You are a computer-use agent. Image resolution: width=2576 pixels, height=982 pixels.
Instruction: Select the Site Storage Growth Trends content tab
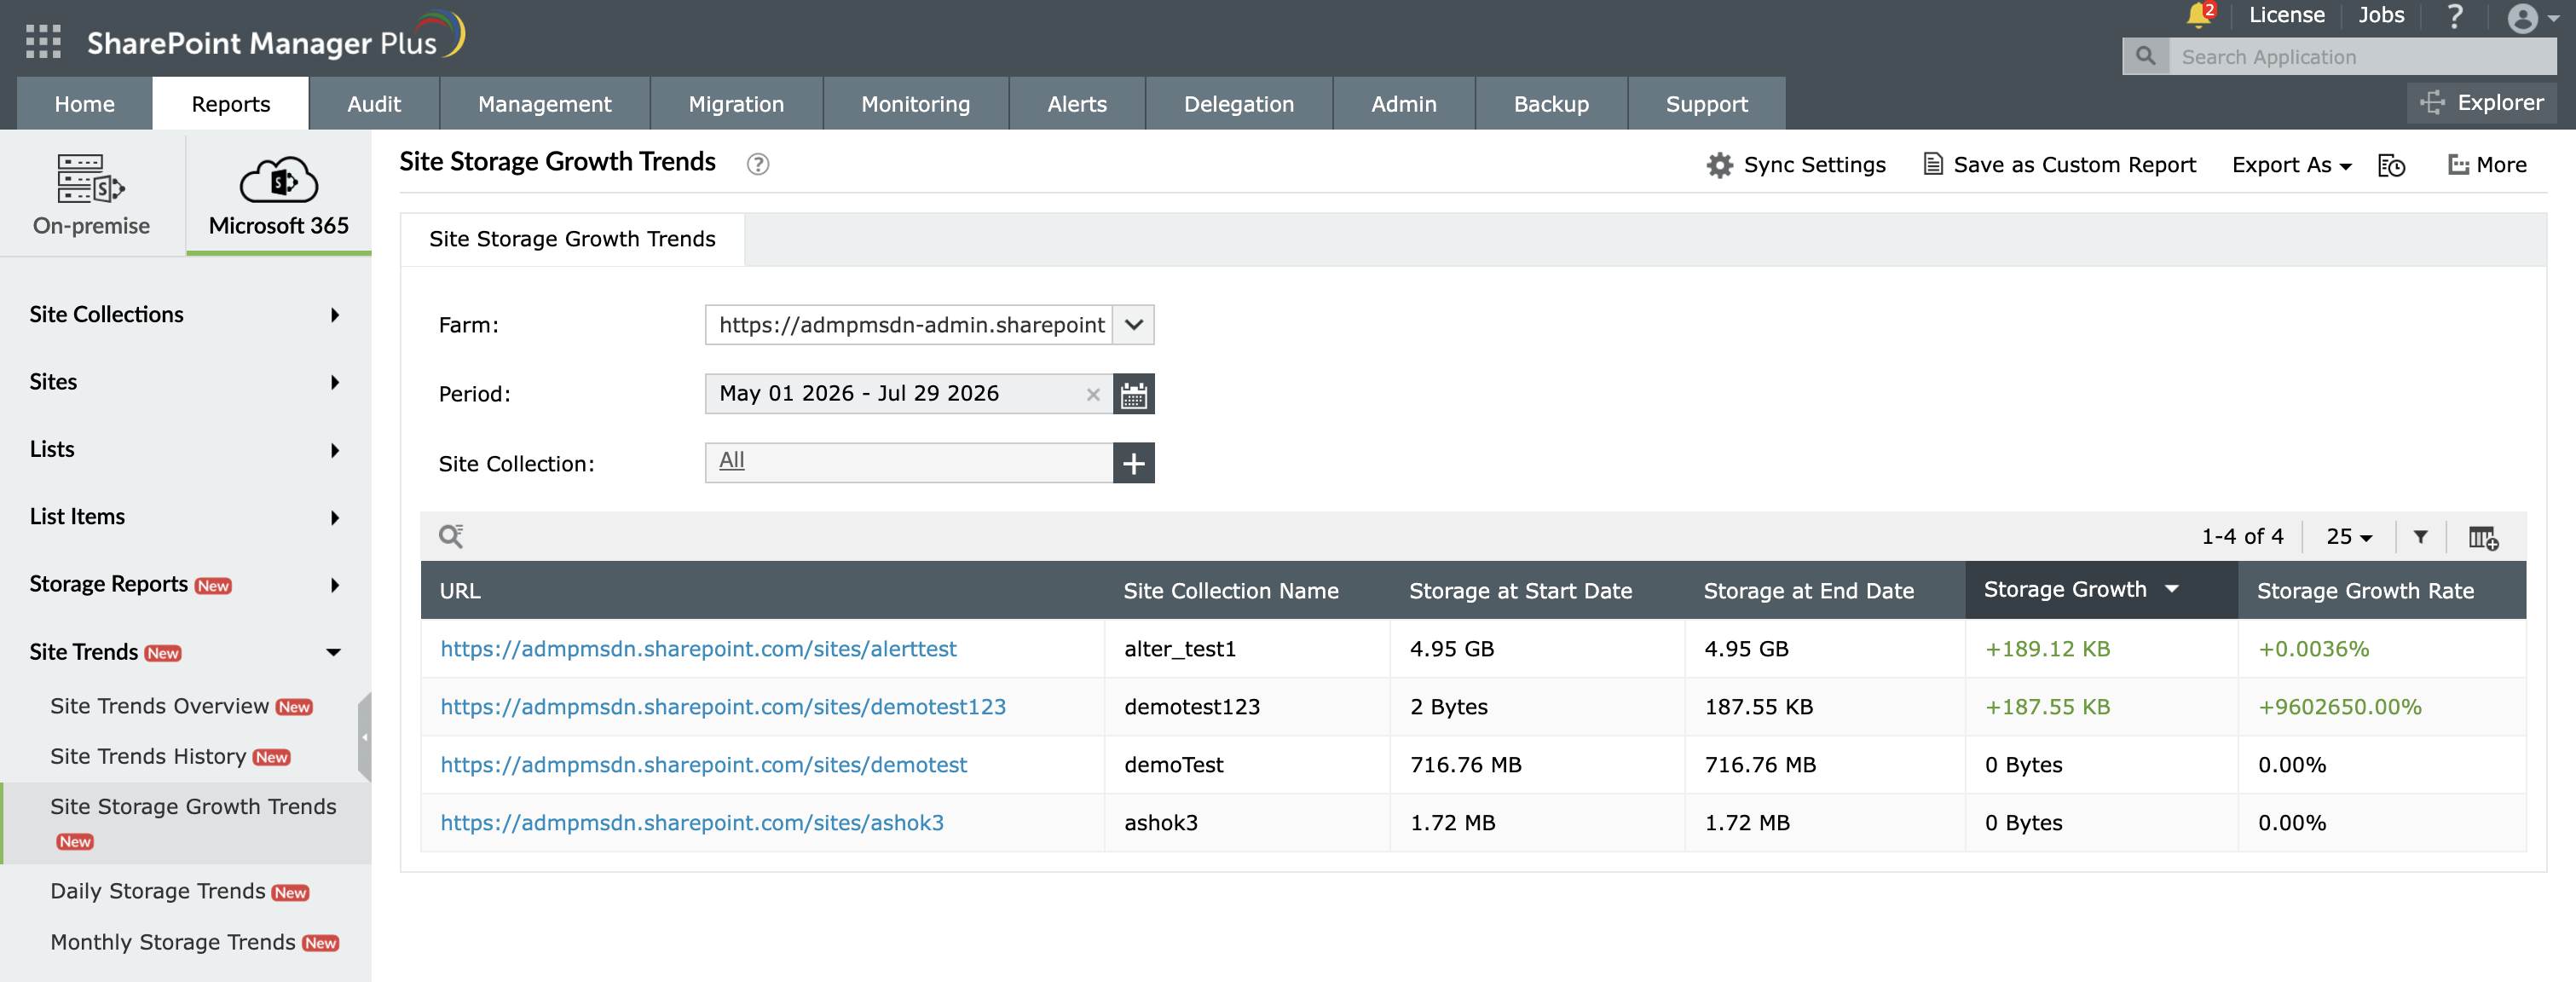pyautogui.click(x=572, y=239)
